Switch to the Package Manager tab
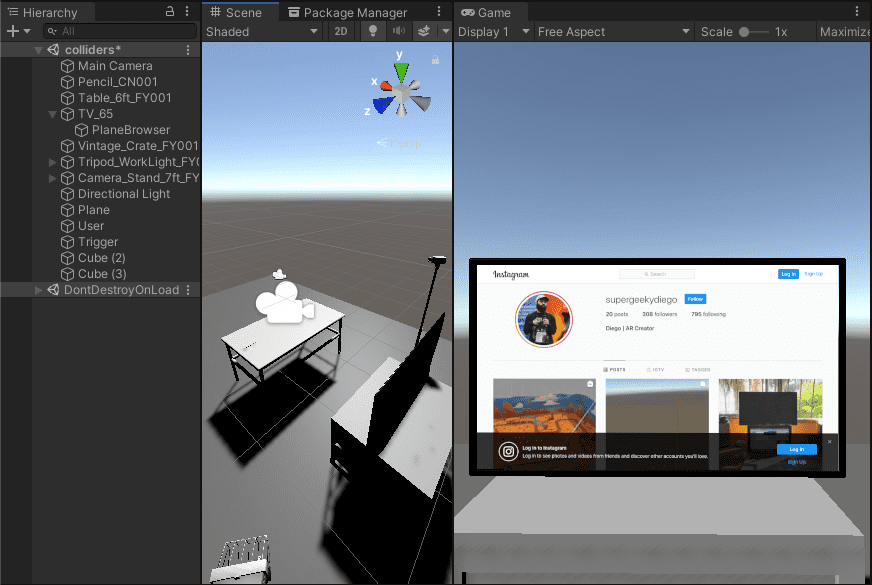The height and width of the screenshot is (585, 872). click(346, 12)
